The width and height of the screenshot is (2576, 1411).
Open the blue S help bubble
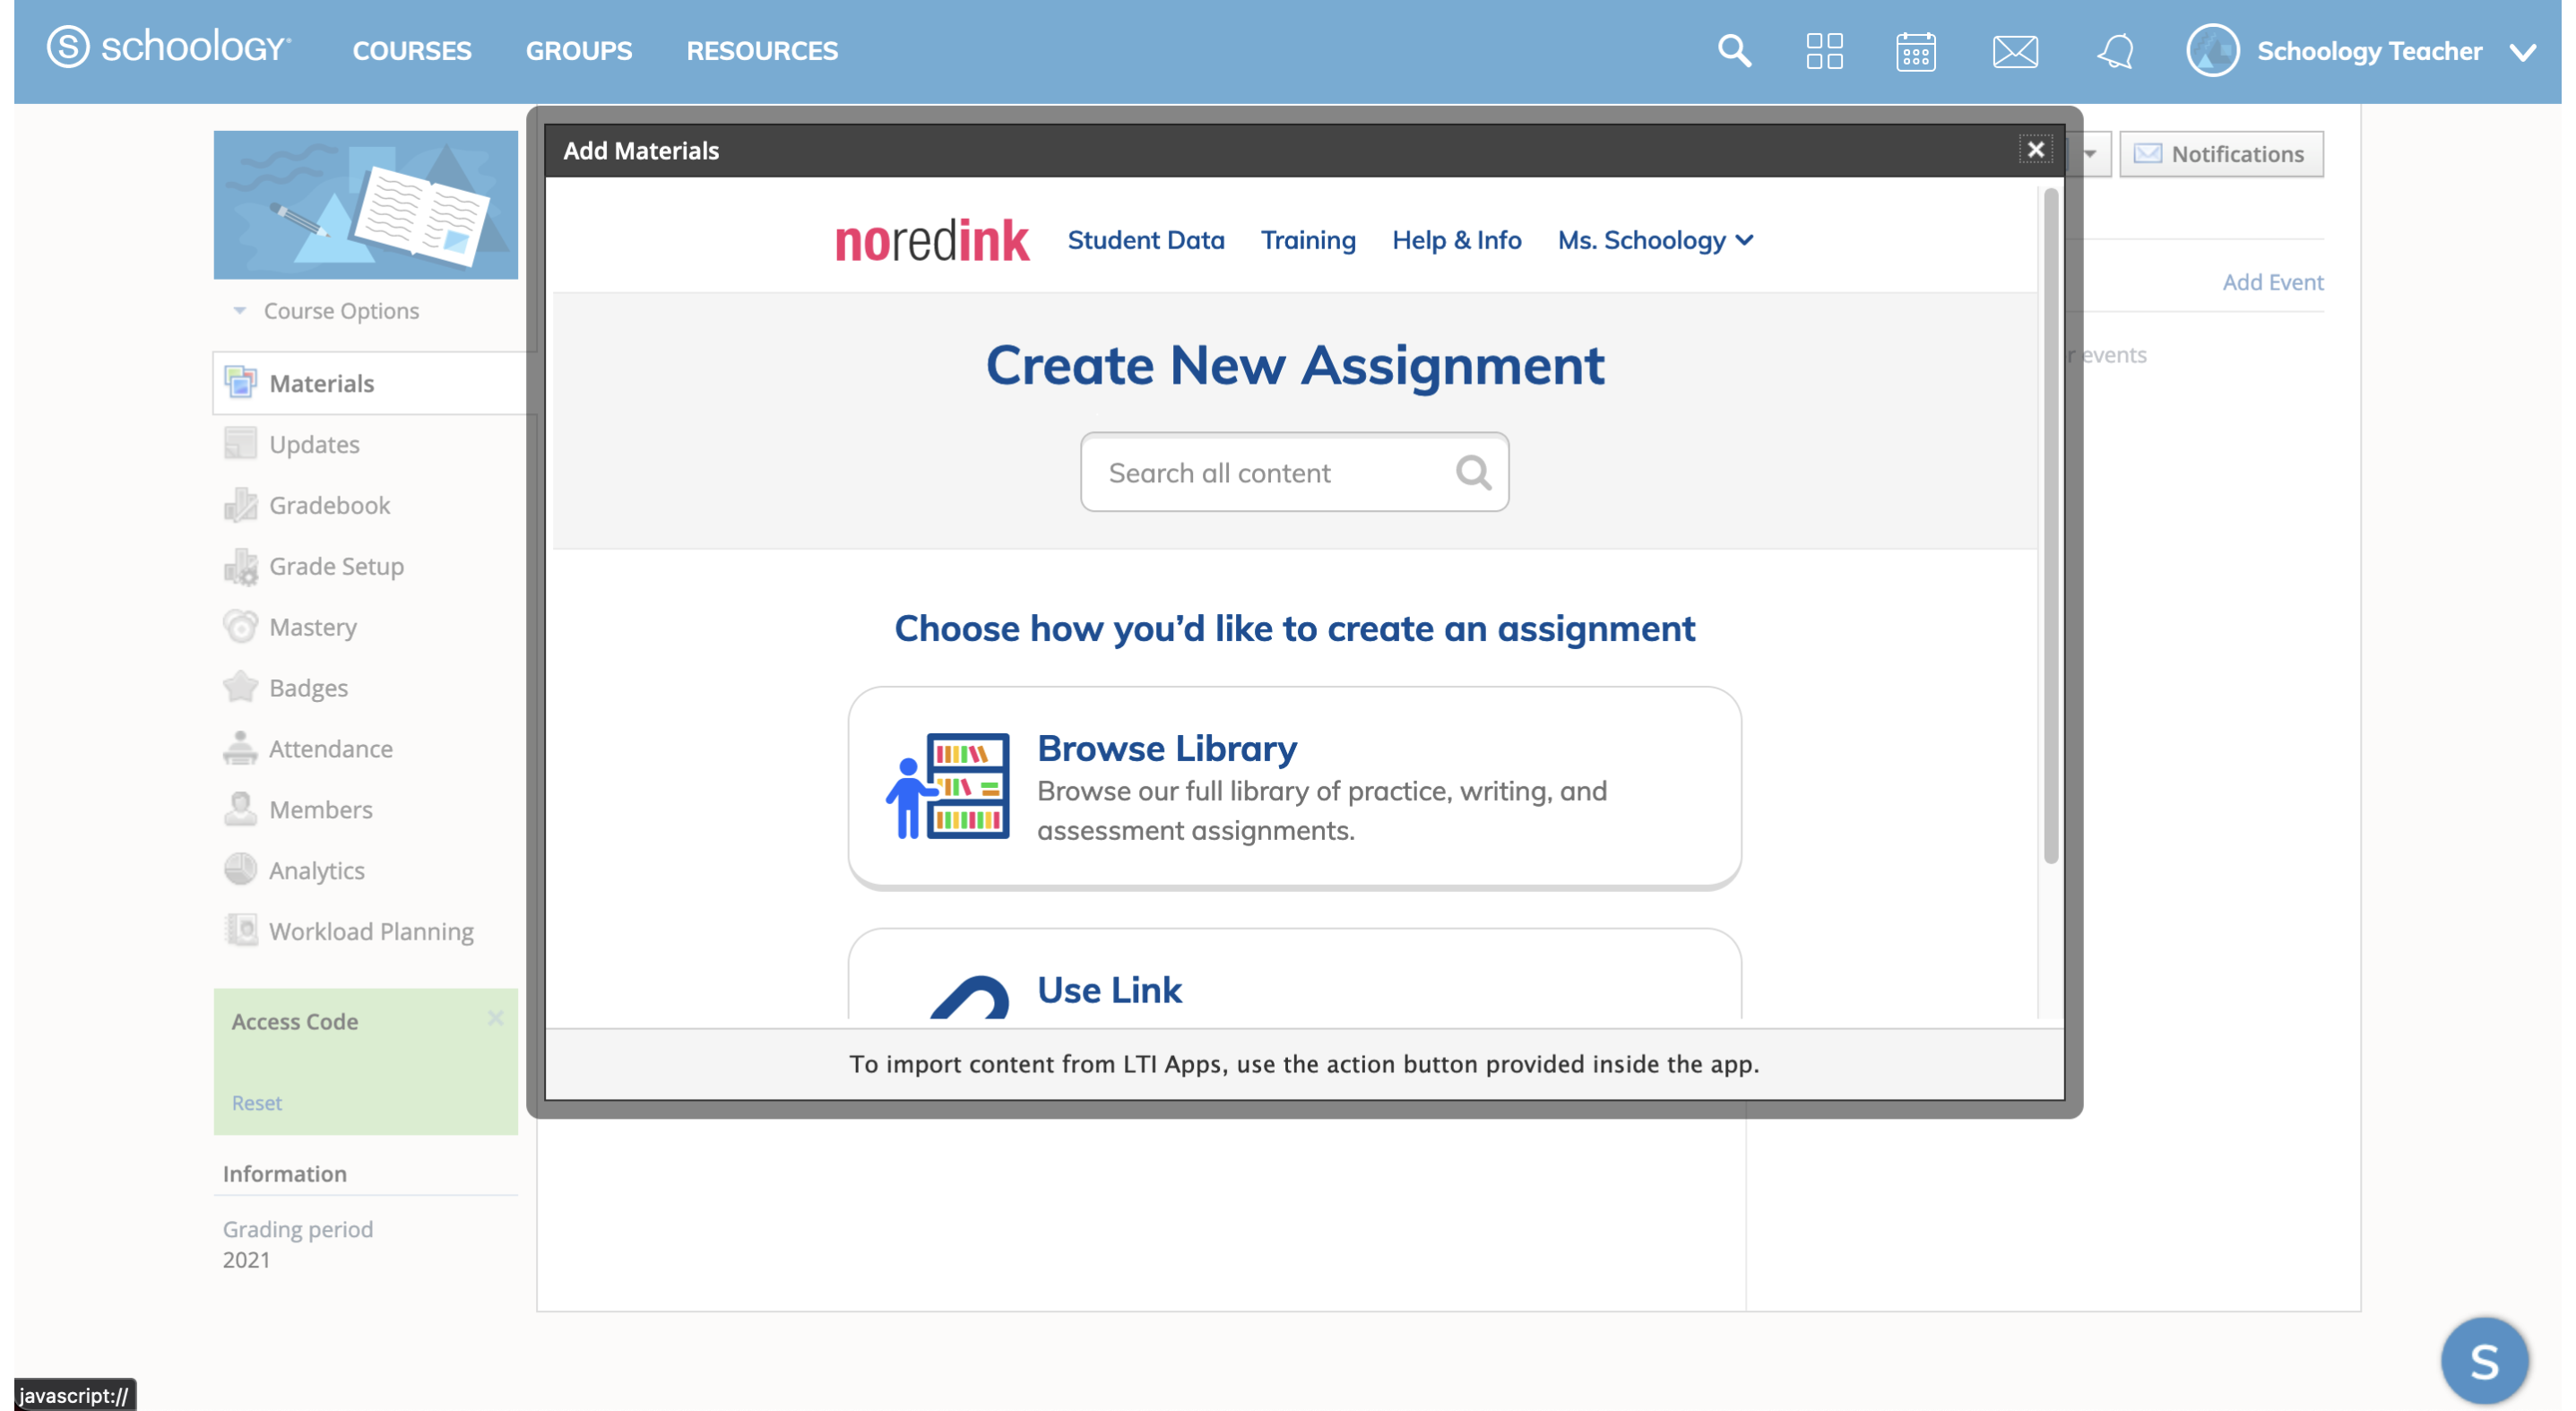(2483, 1360)
